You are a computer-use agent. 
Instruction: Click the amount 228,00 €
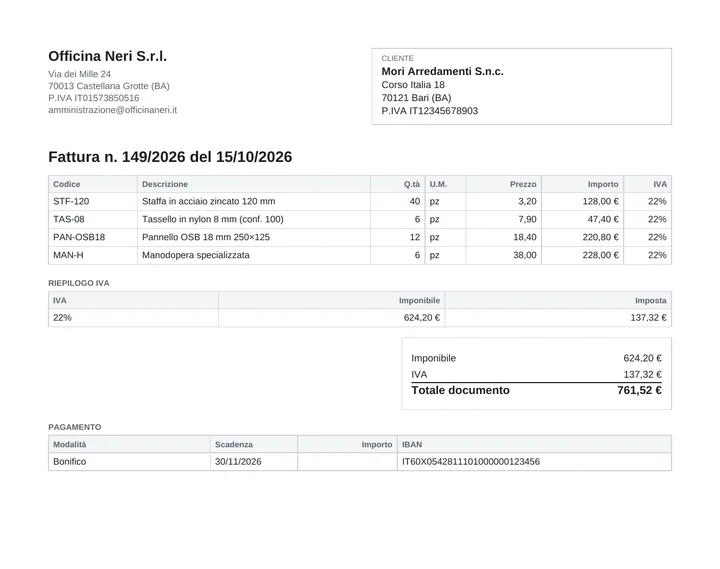[x=601, y=255]
